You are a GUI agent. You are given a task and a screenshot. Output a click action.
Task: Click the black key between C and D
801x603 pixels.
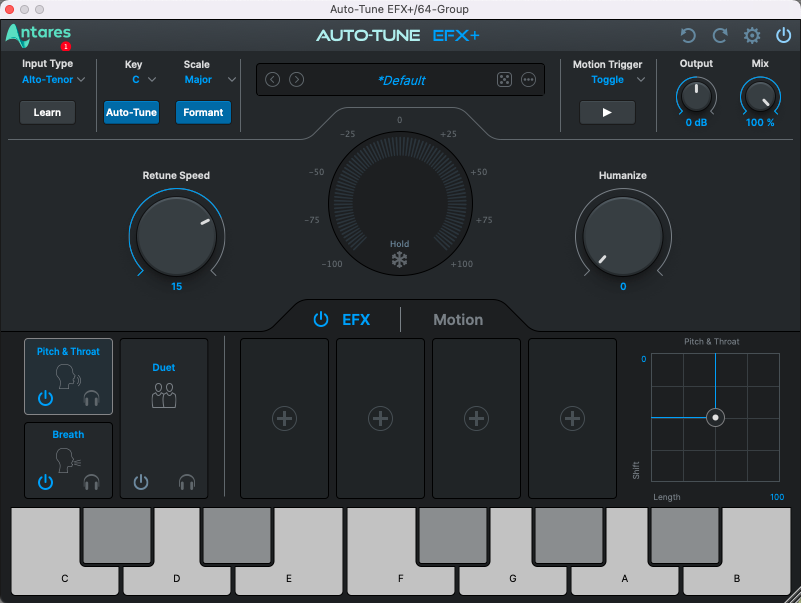click(117, 536)
